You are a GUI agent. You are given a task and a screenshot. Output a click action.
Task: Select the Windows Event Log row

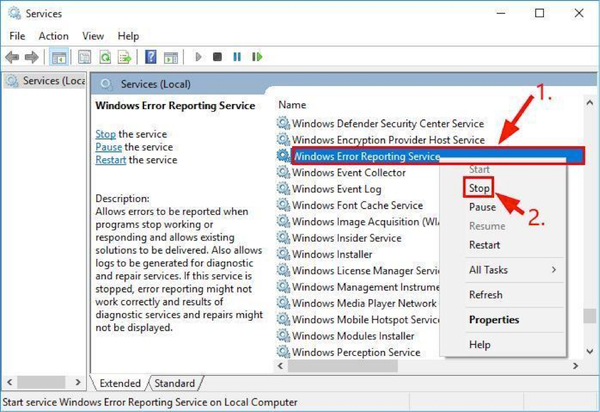(x=336, y=189)
